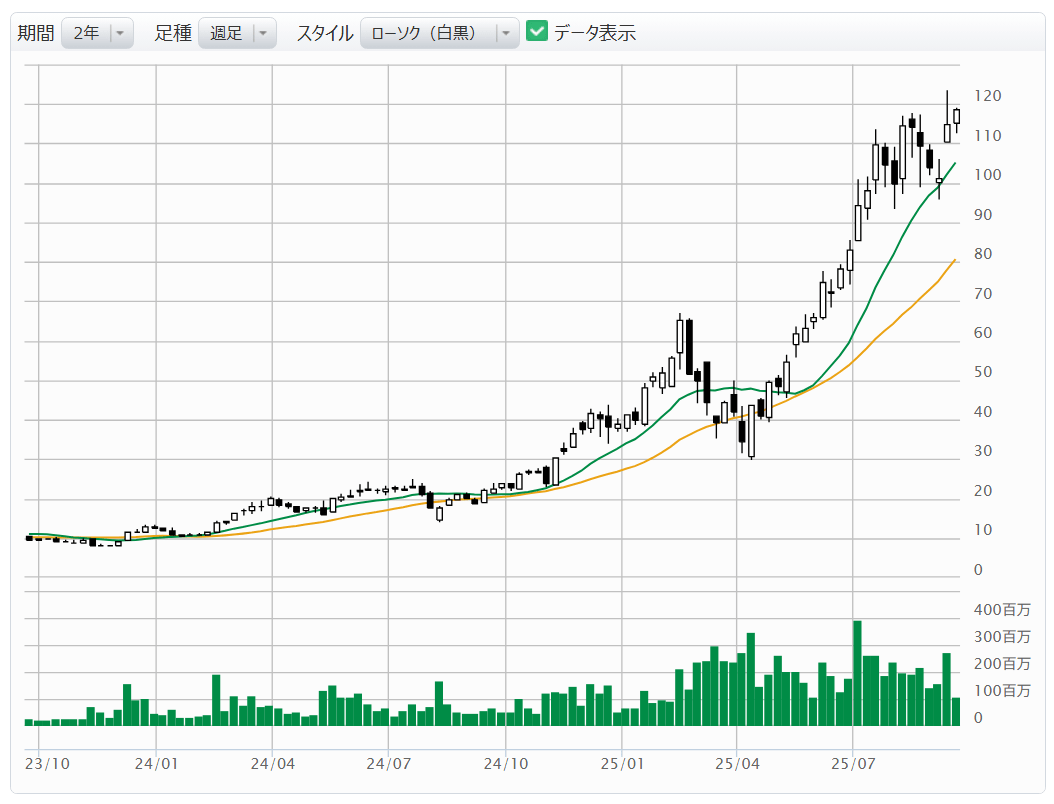Click the 100百万 volume axis label
1054x804 pixels.
(x=1001, y=691)
